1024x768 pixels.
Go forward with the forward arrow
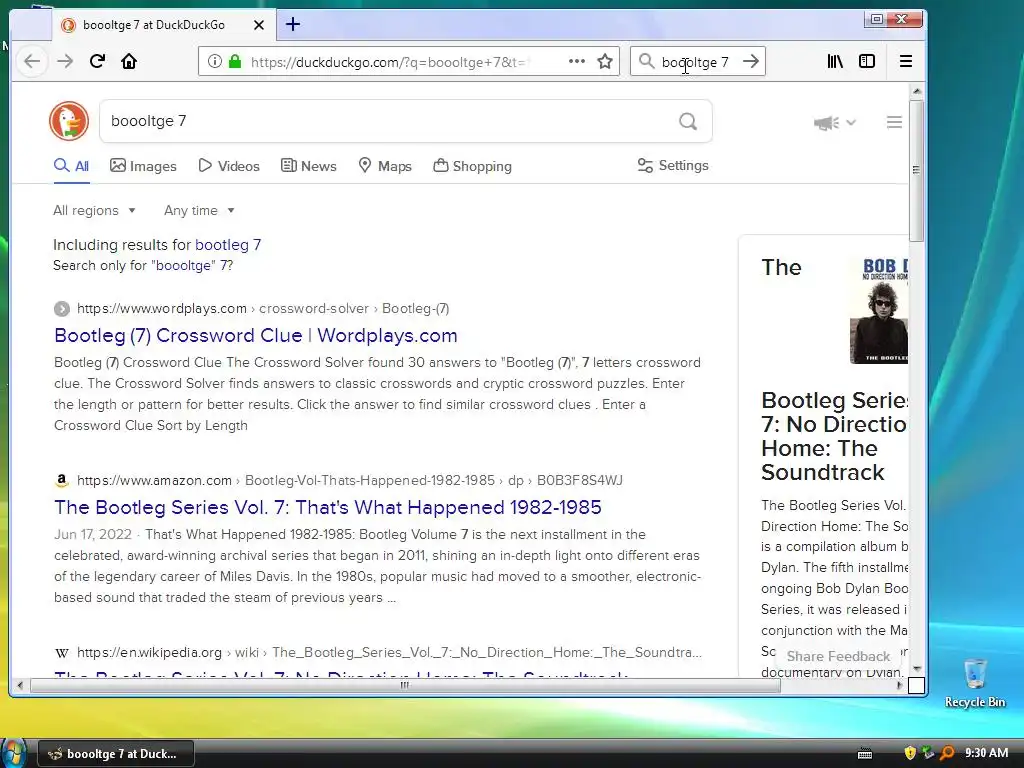pos(65,61)
